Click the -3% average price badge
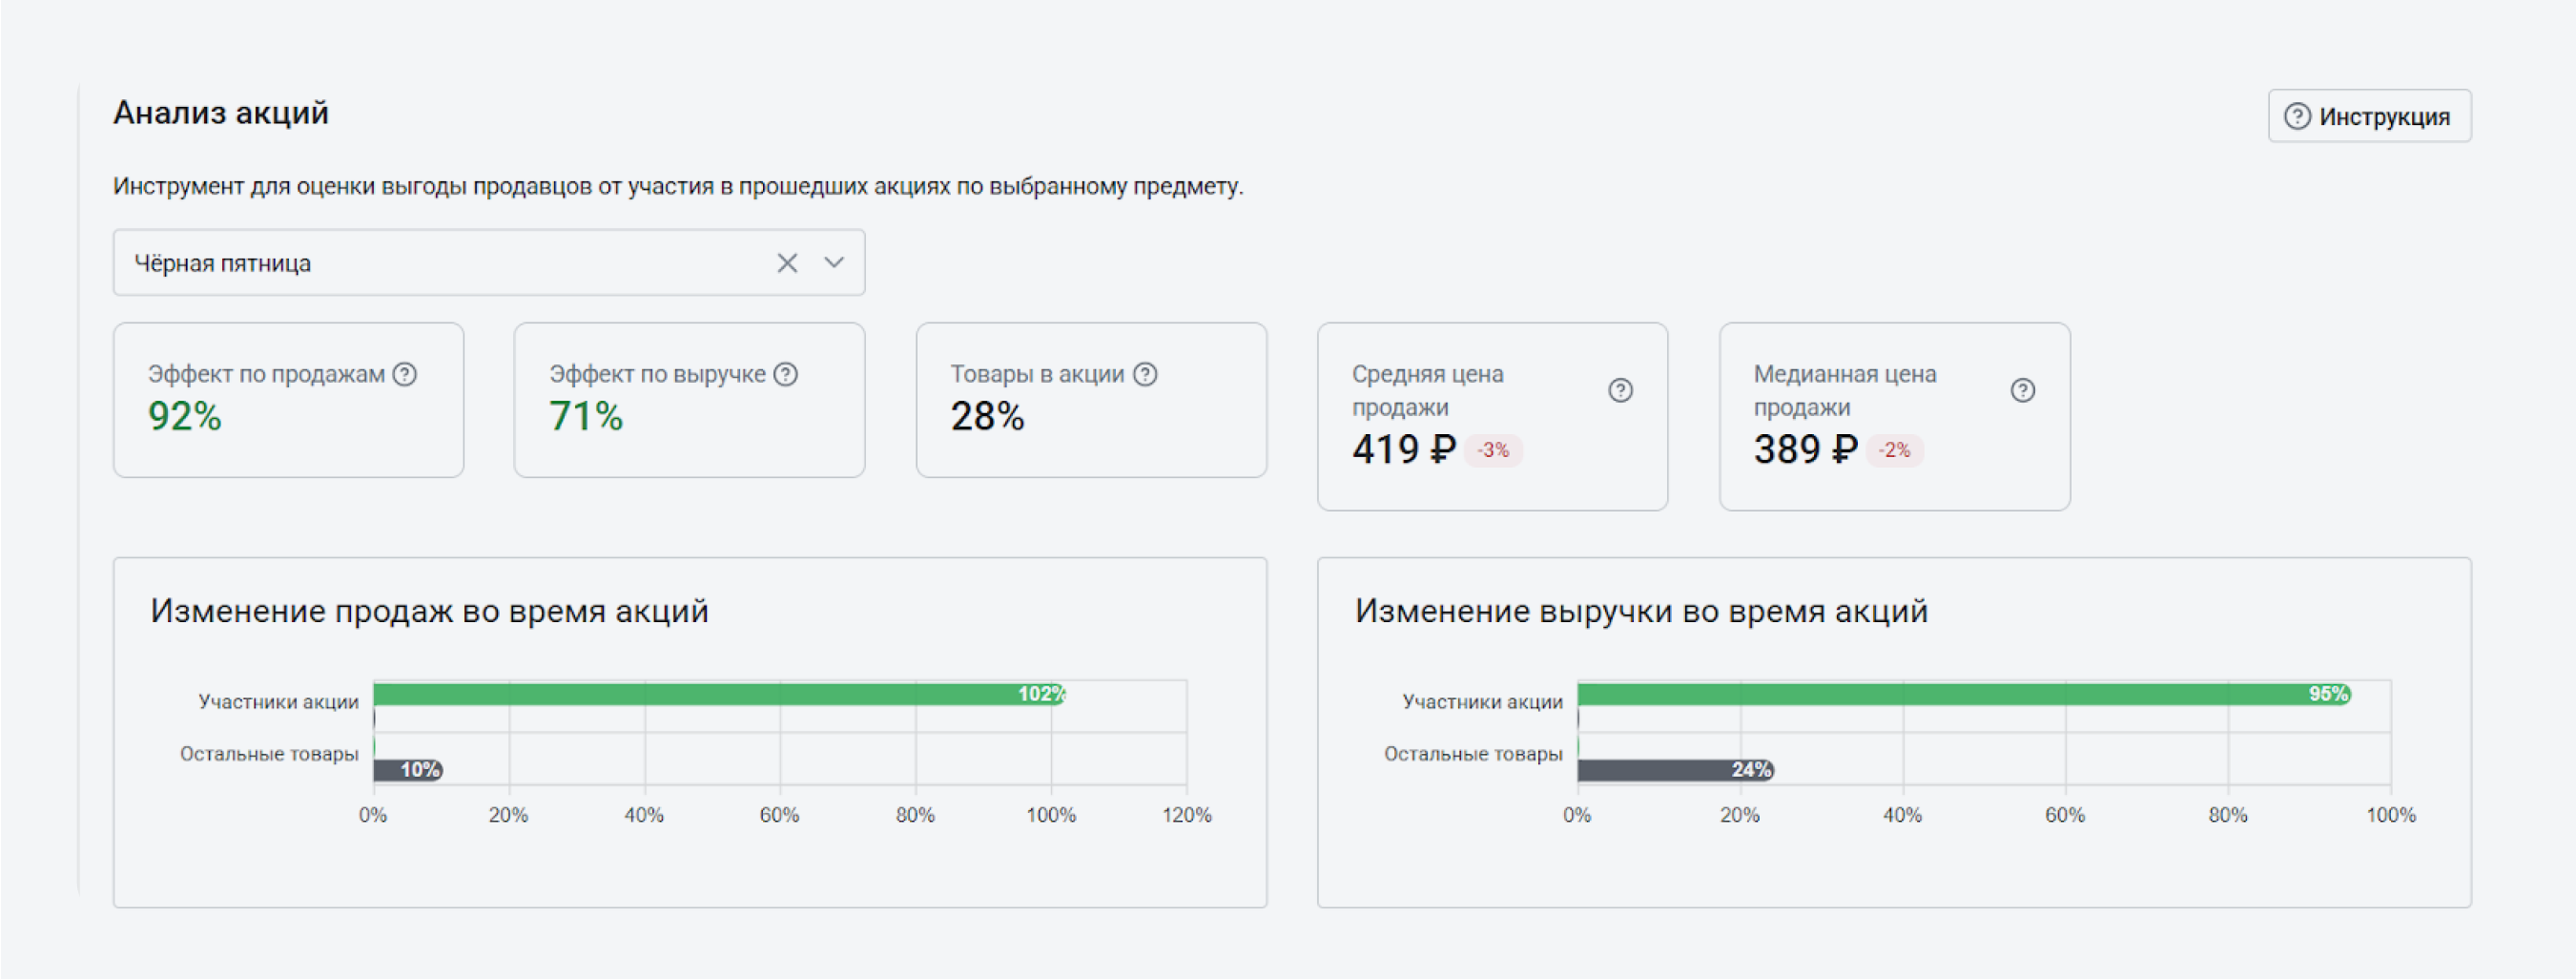 pyautogui.click(x=1493, y=450)
